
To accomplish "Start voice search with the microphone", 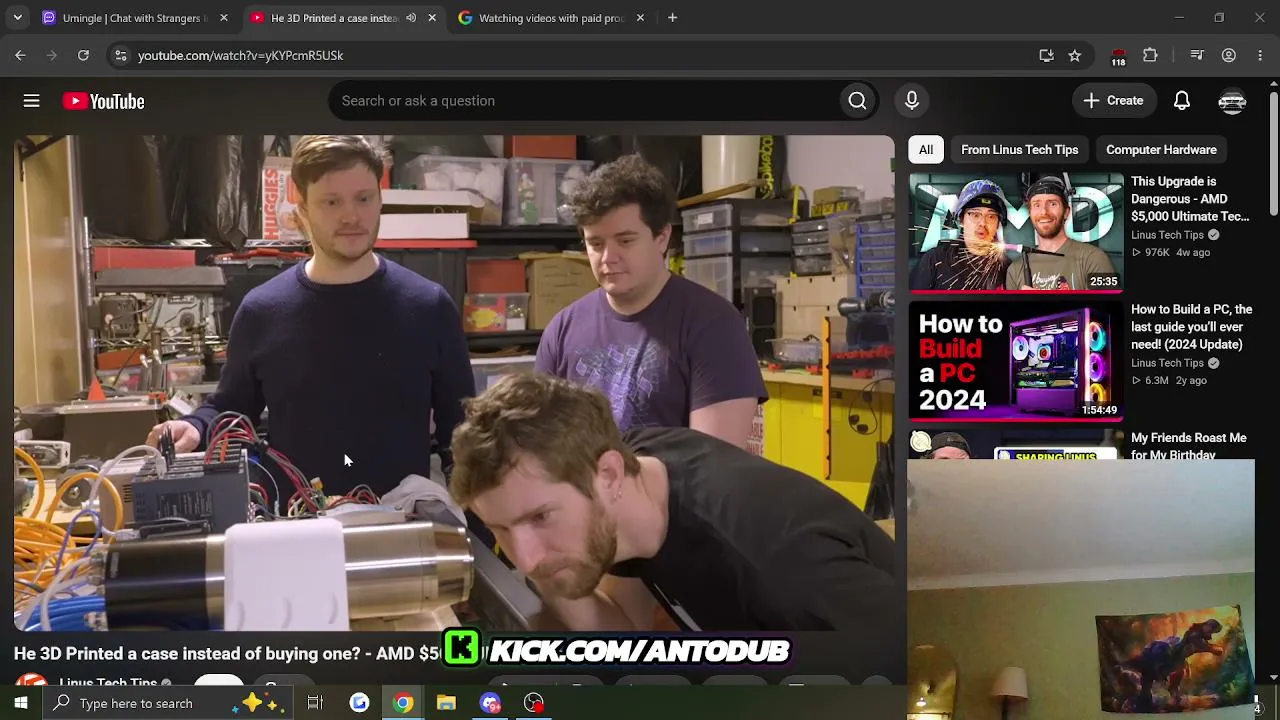I will click(x=912, y=101).
